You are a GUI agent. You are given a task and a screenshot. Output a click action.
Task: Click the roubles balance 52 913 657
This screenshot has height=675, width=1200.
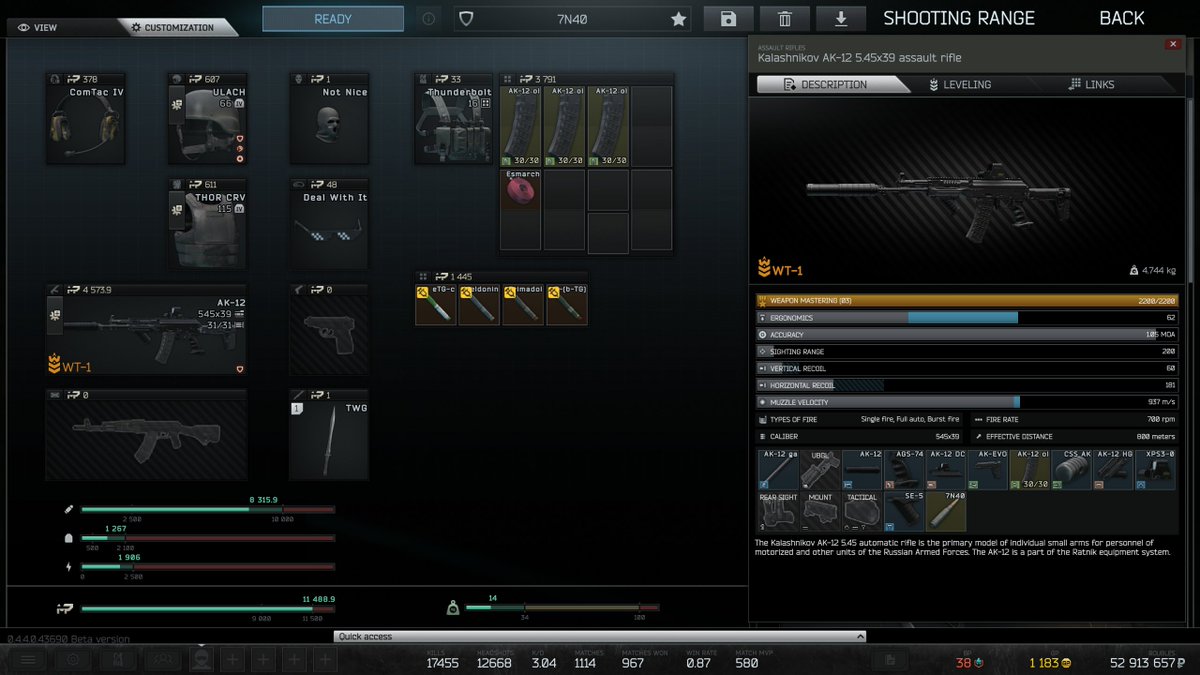click(1148, 662)
